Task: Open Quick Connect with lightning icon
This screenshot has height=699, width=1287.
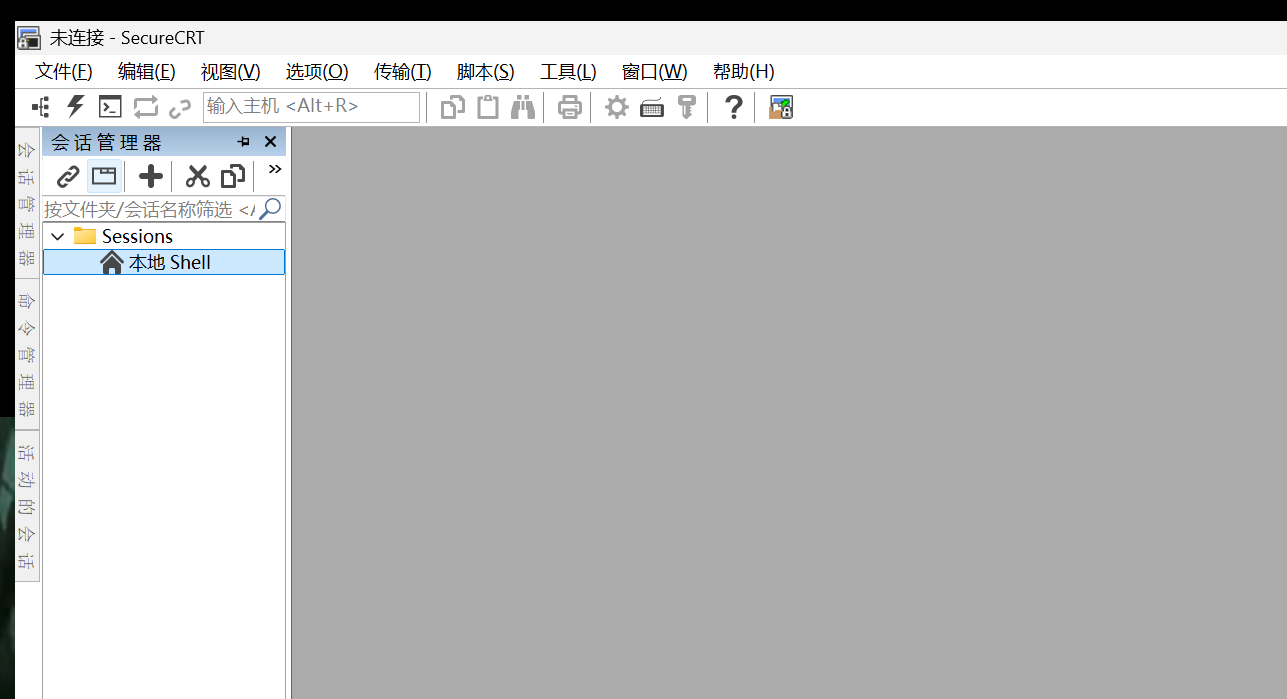Action: (75, 107)
